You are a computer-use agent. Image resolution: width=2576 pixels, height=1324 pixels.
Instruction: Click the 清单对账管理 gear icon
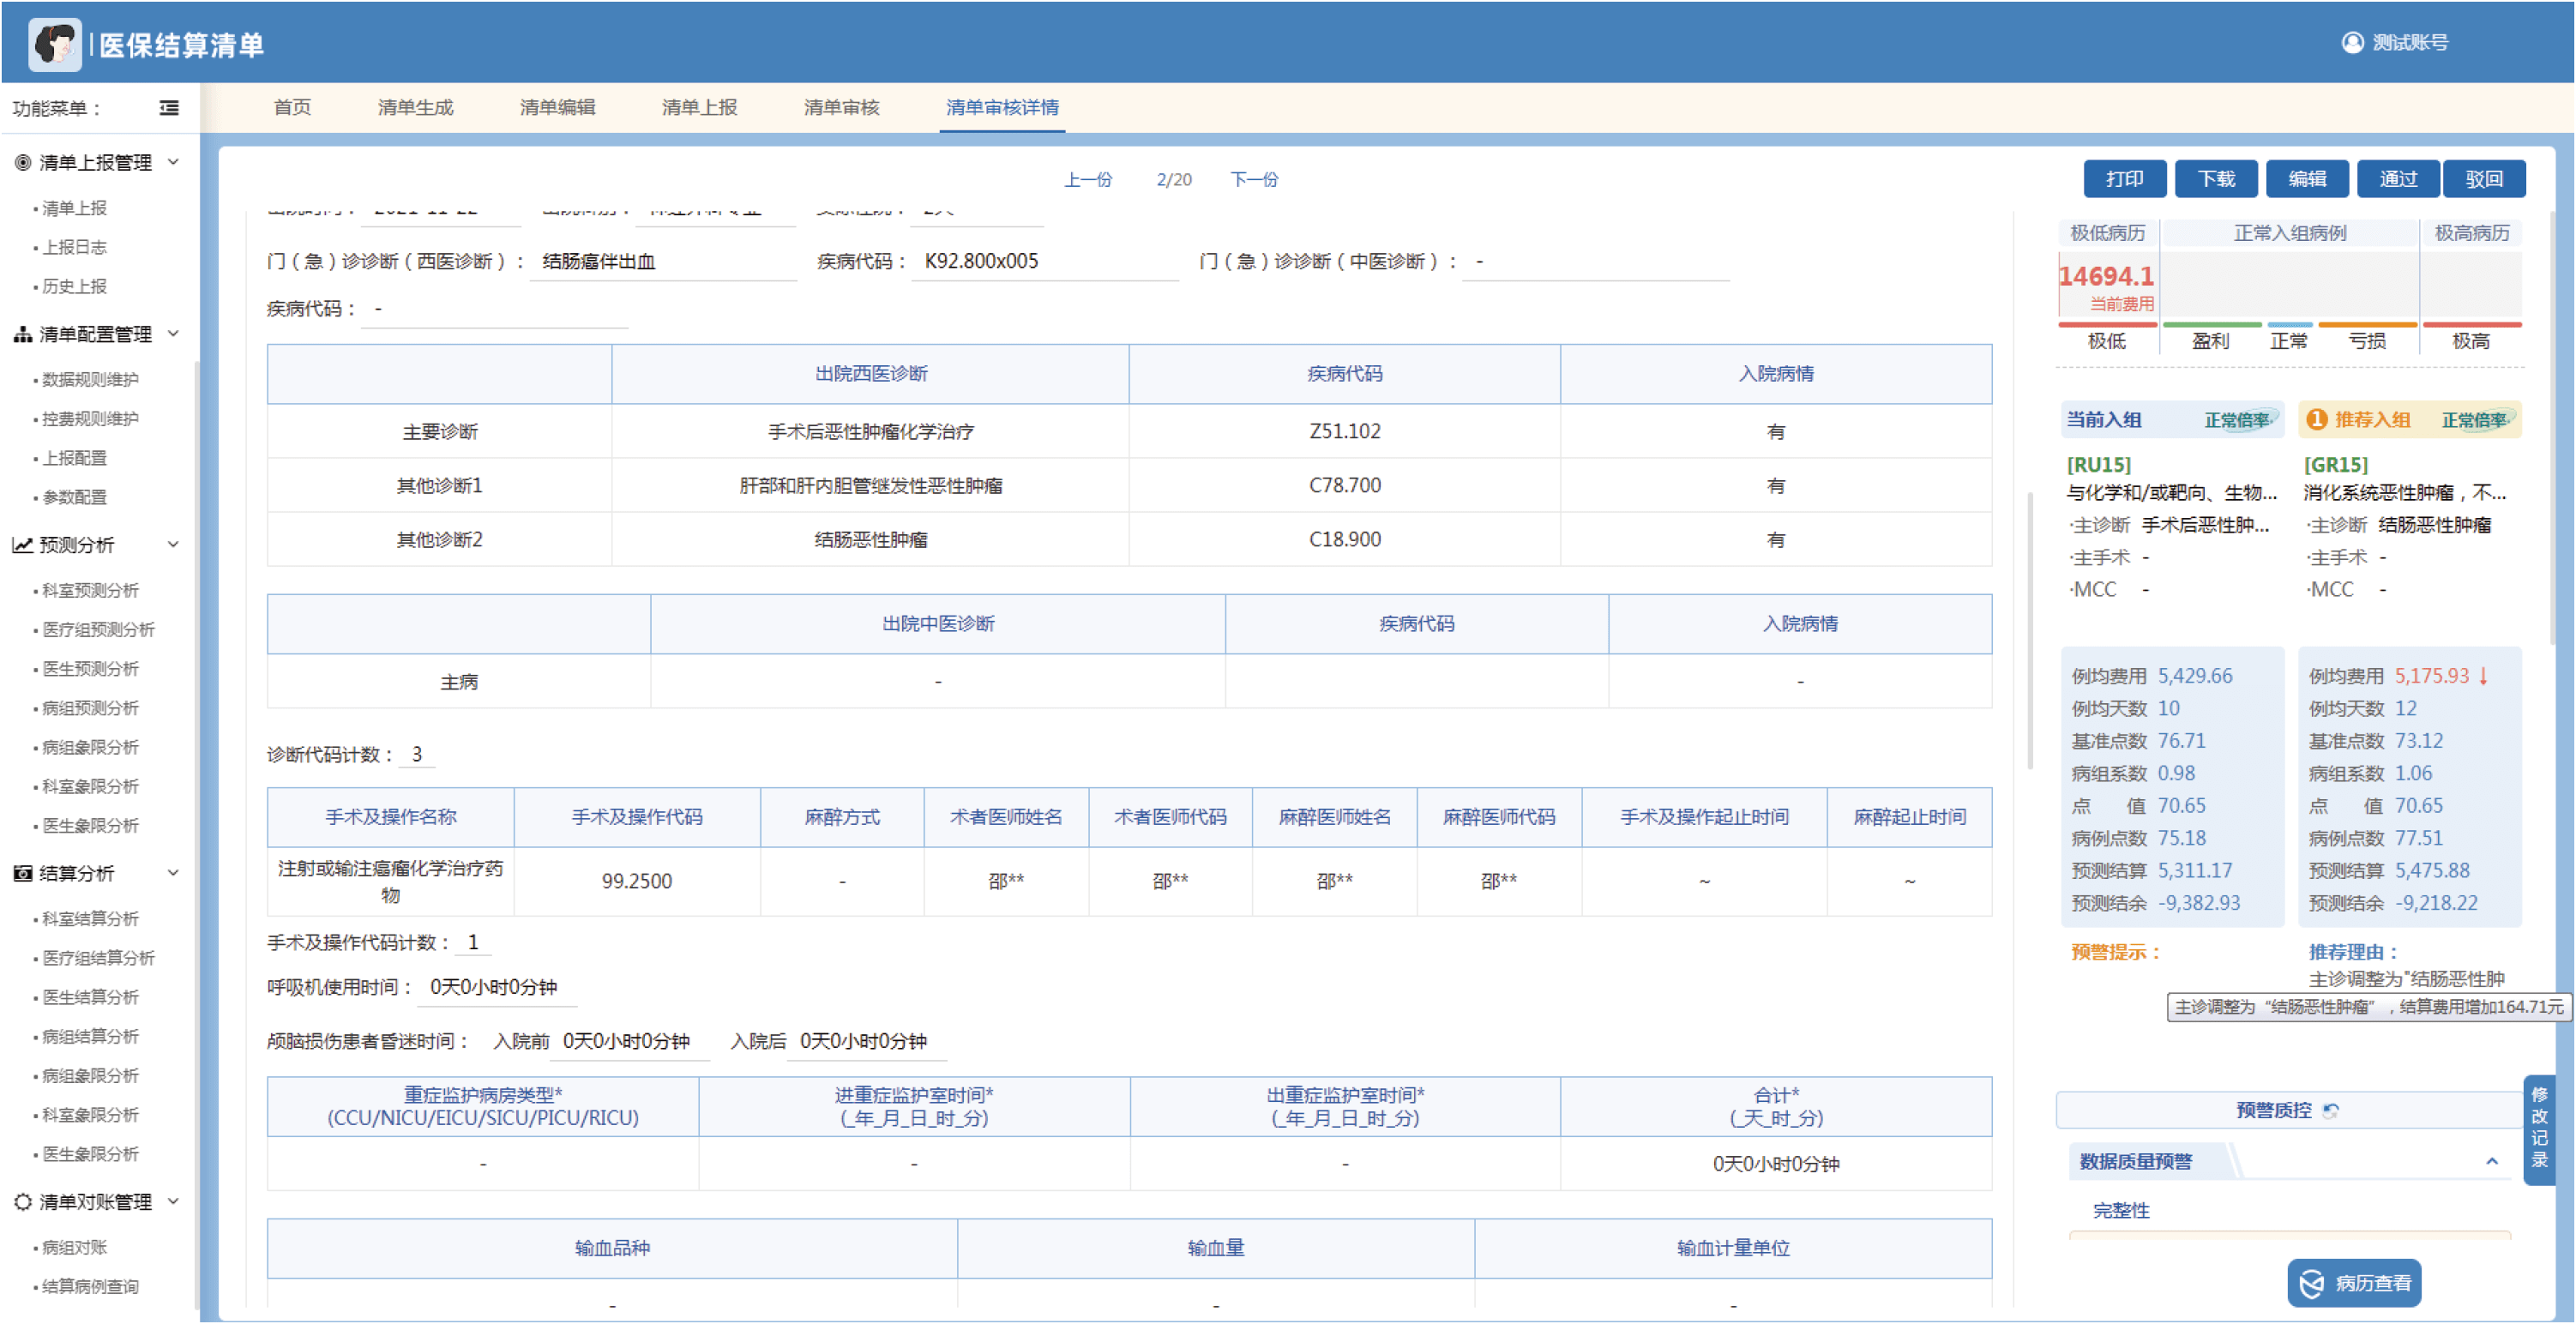tap(22, 1202)
